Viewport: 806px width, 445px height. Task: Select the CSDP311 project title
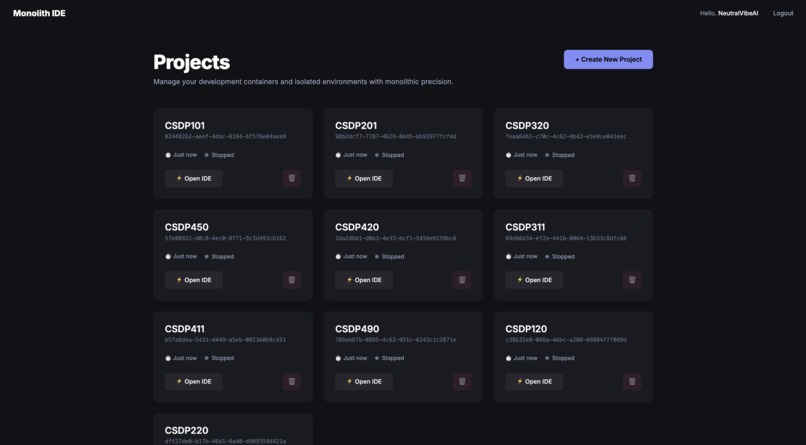[x=525, y=227]
